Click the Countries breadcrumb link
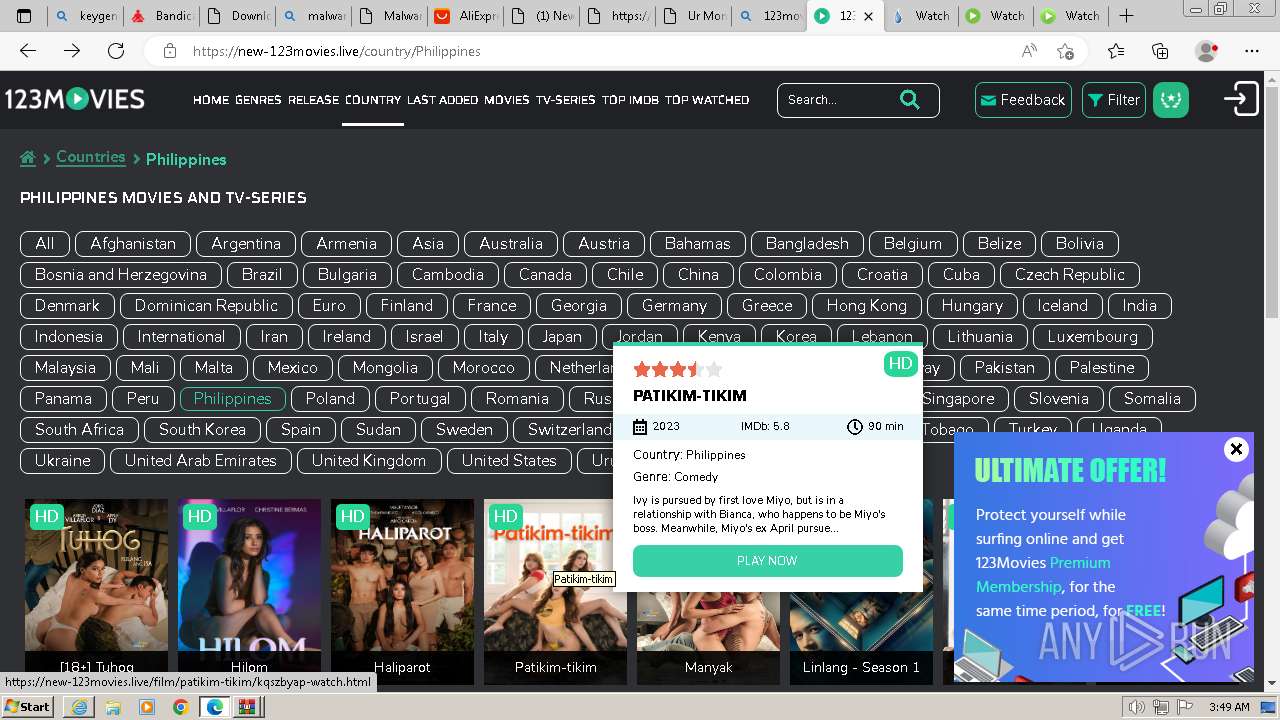Viewport: 1280px width, 720px height. [x=91, y=157]
